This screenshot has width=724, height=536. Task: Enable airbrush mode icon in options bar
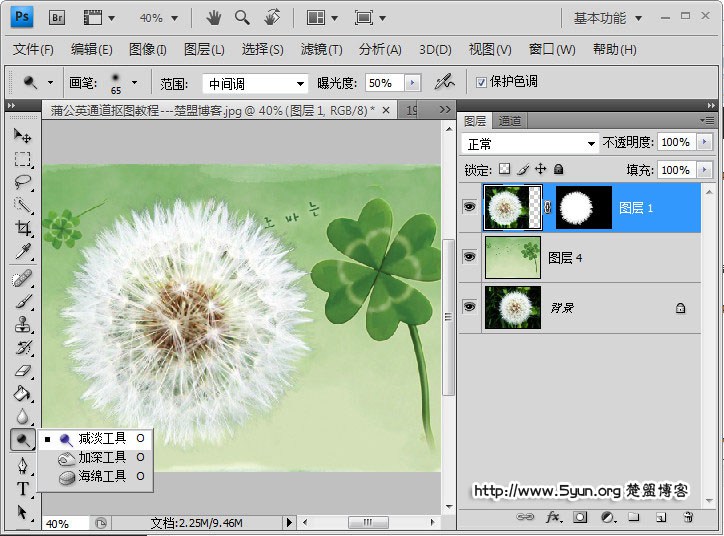[x=445, y=83]
